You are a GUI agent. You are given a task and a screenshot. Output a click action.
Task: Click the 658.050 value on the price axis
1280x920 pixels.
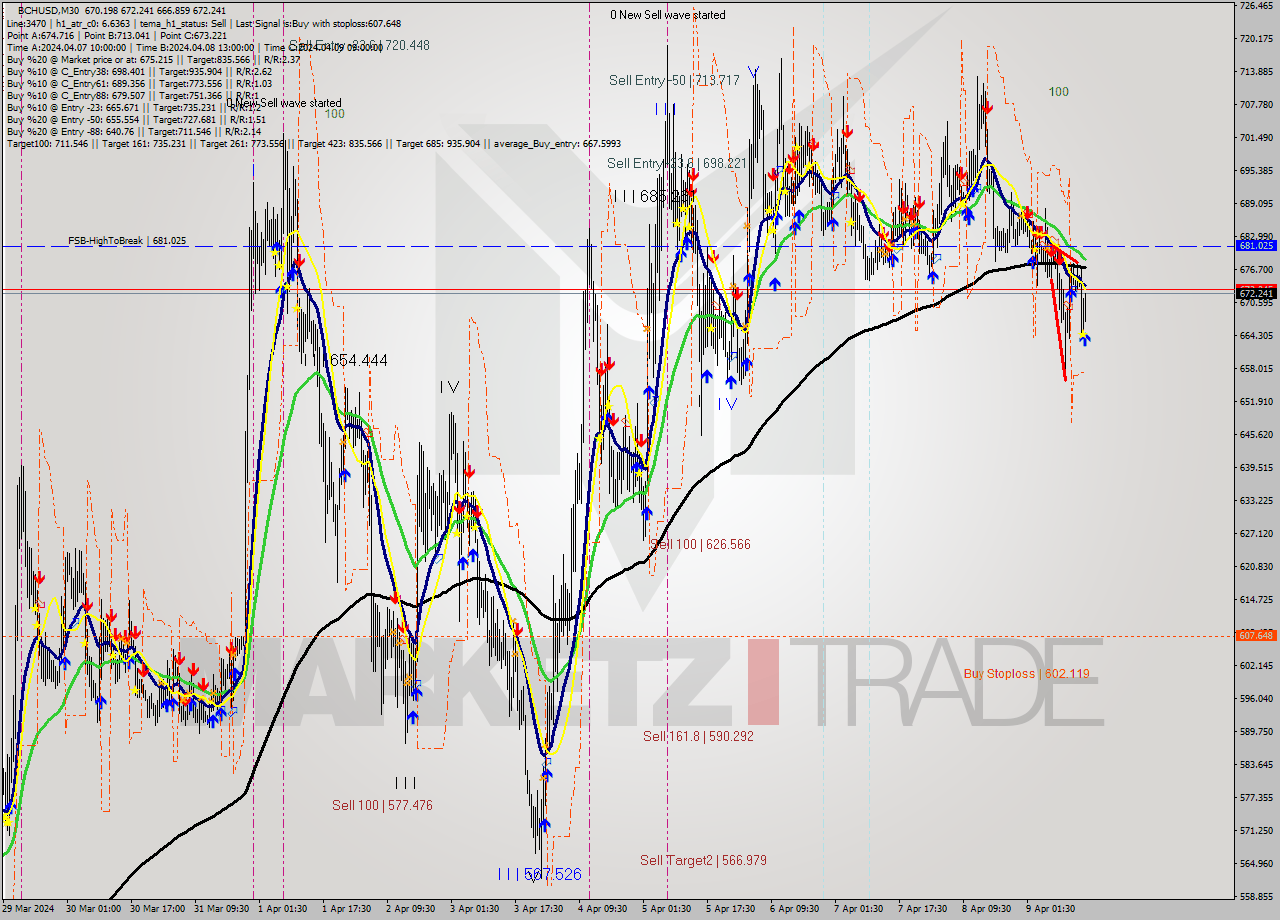(1256, 369)
